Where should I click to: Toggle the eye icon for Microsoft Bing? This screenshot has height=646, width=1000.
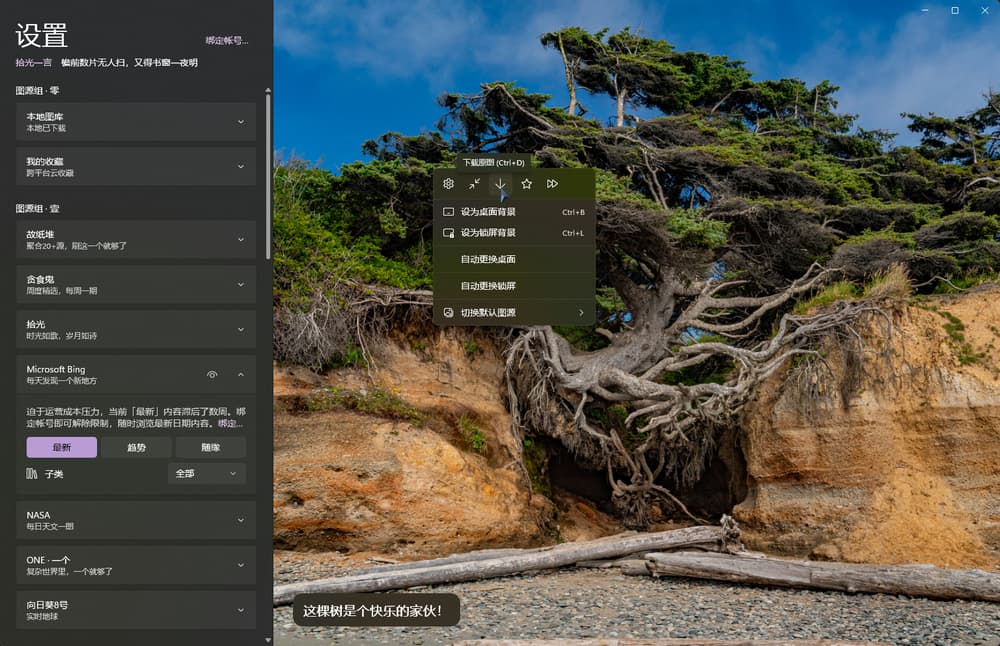212,375
